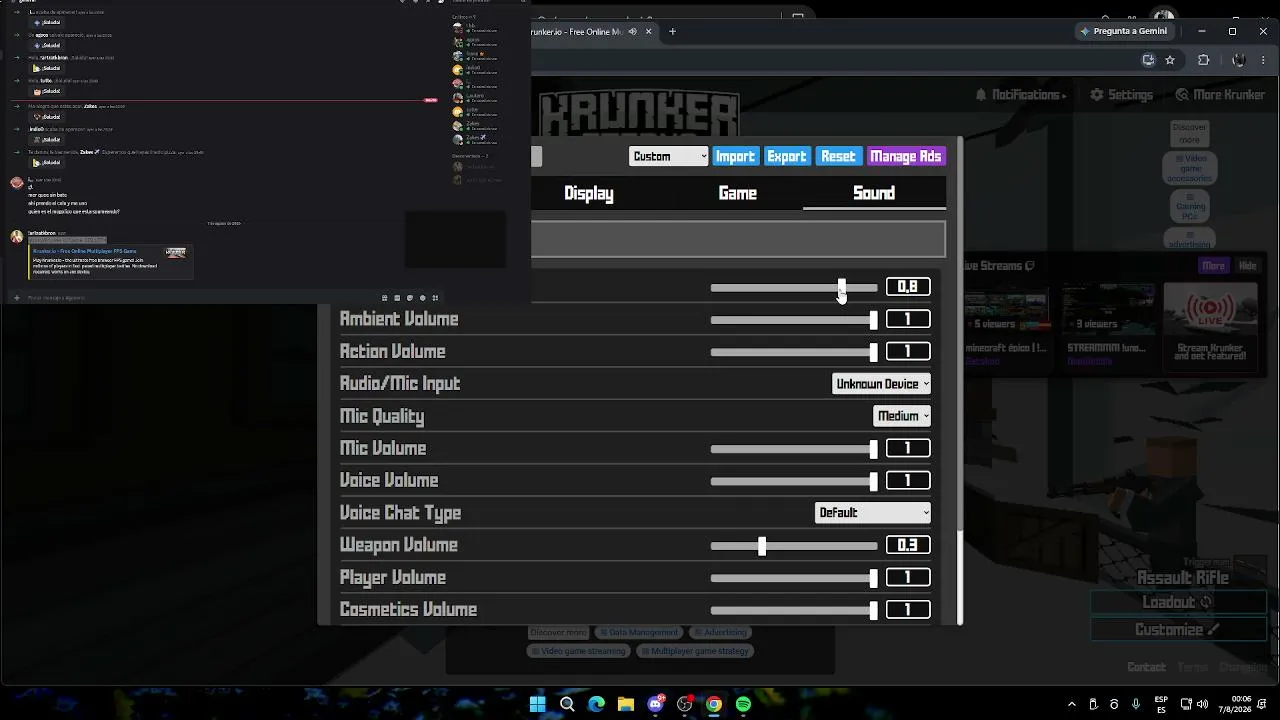Open the Loadout menu button
The width and height of the screenshot is (1280, 720).
click(x=1178, y=603)
